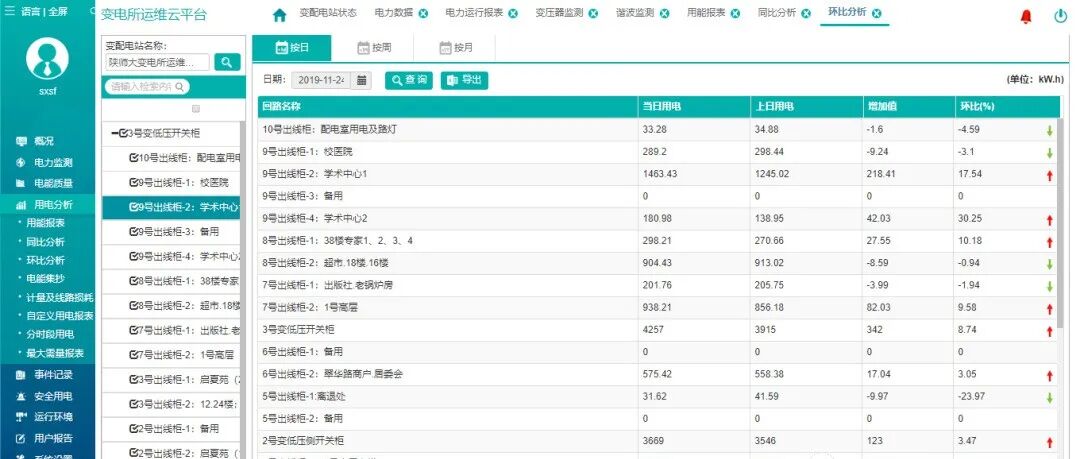Switch to the 按月 tab
Image resolution: width=1080 pixels, height=459 pixels.
click(456, 48)
